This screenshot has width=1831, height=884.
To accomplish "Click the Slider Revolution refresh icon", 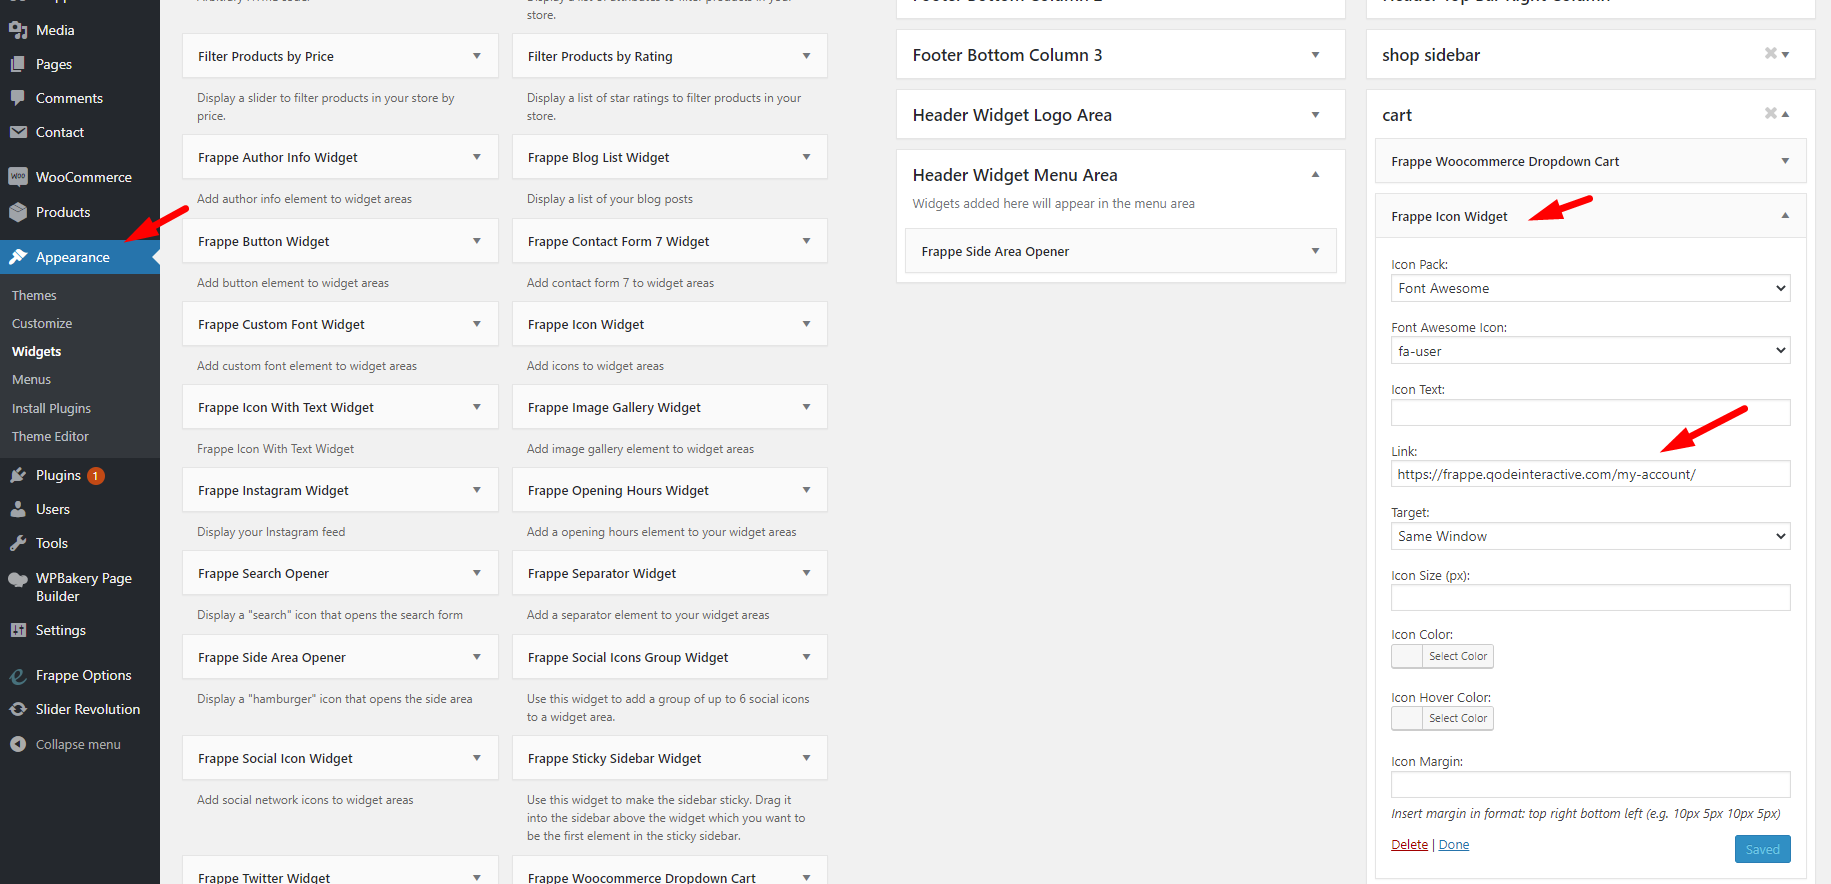I will coord(18,709).
